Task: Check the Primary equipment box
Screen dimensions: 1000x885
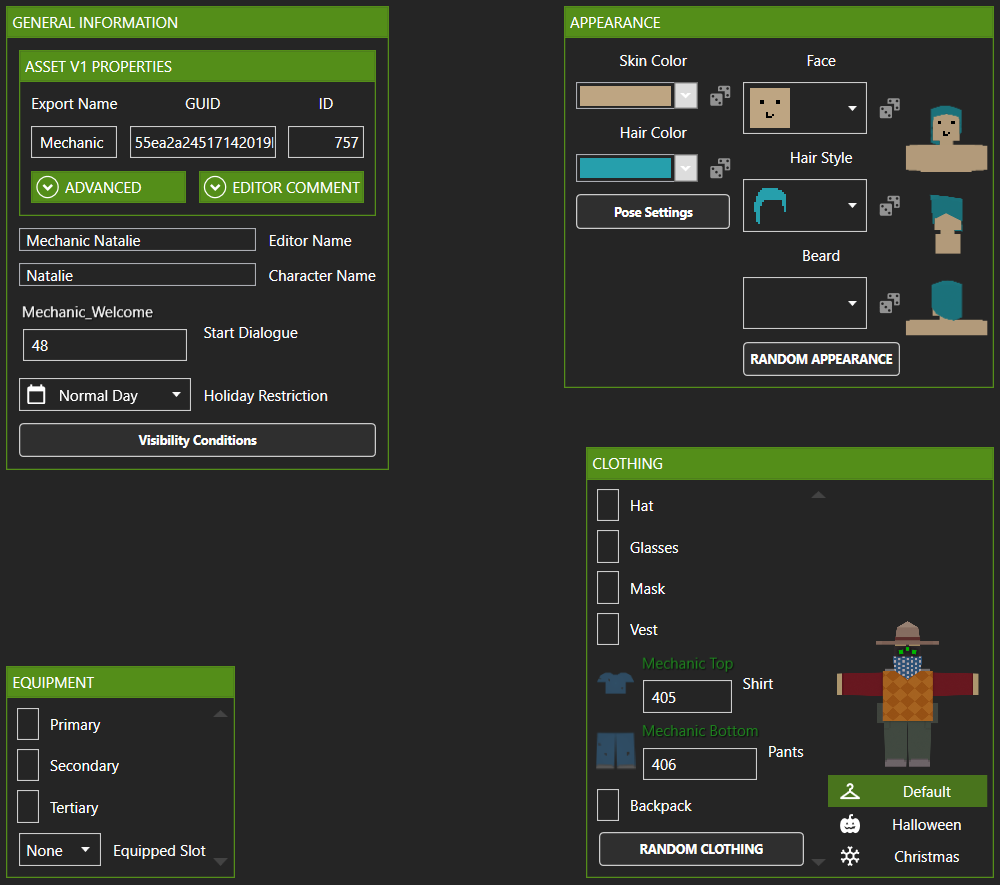Action: coord(27,724)
